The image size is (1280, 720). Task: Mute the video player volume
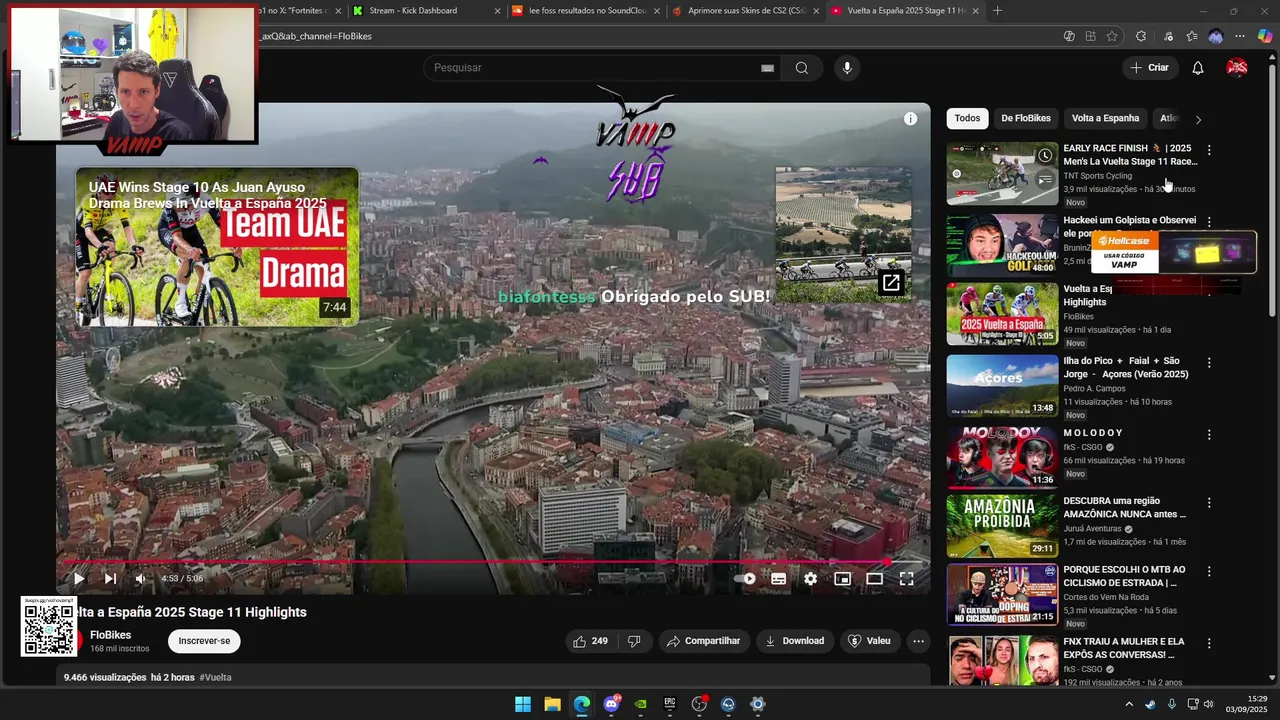tap(141, 578)
